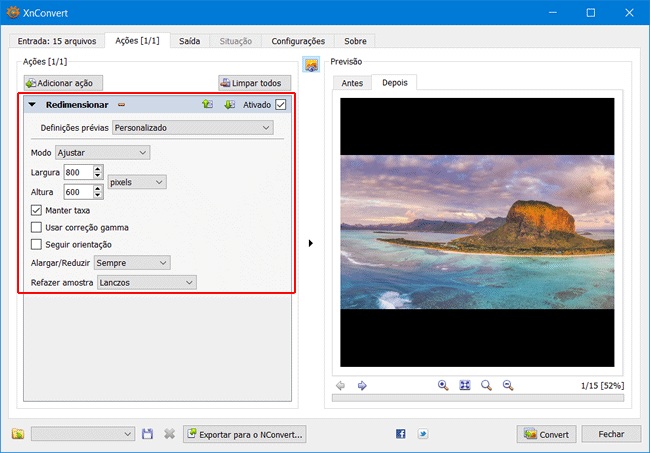Save preset with the floppy disk icon
Viewport: 650px width, 453px height.
point(148,434)
